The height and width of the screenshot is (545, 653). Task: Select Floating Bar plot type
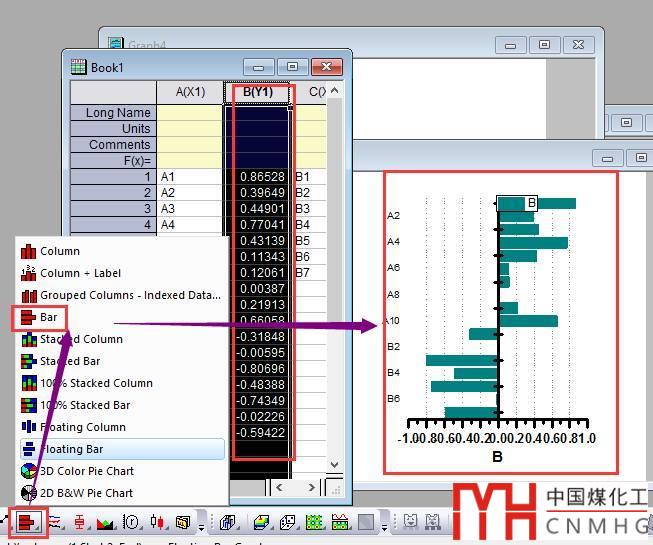(122, 449)
